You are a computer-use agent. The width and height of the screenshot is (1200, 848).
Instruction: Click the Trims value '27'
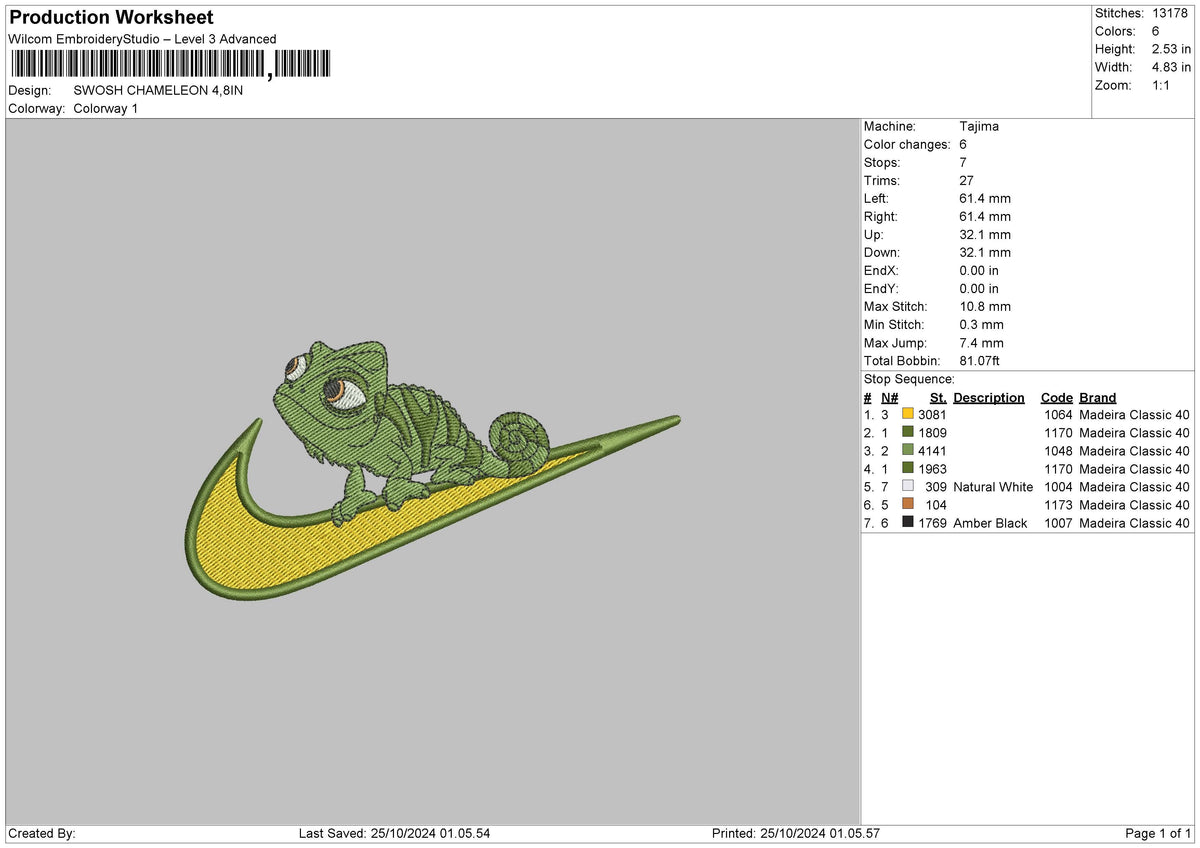coord(967,180)
